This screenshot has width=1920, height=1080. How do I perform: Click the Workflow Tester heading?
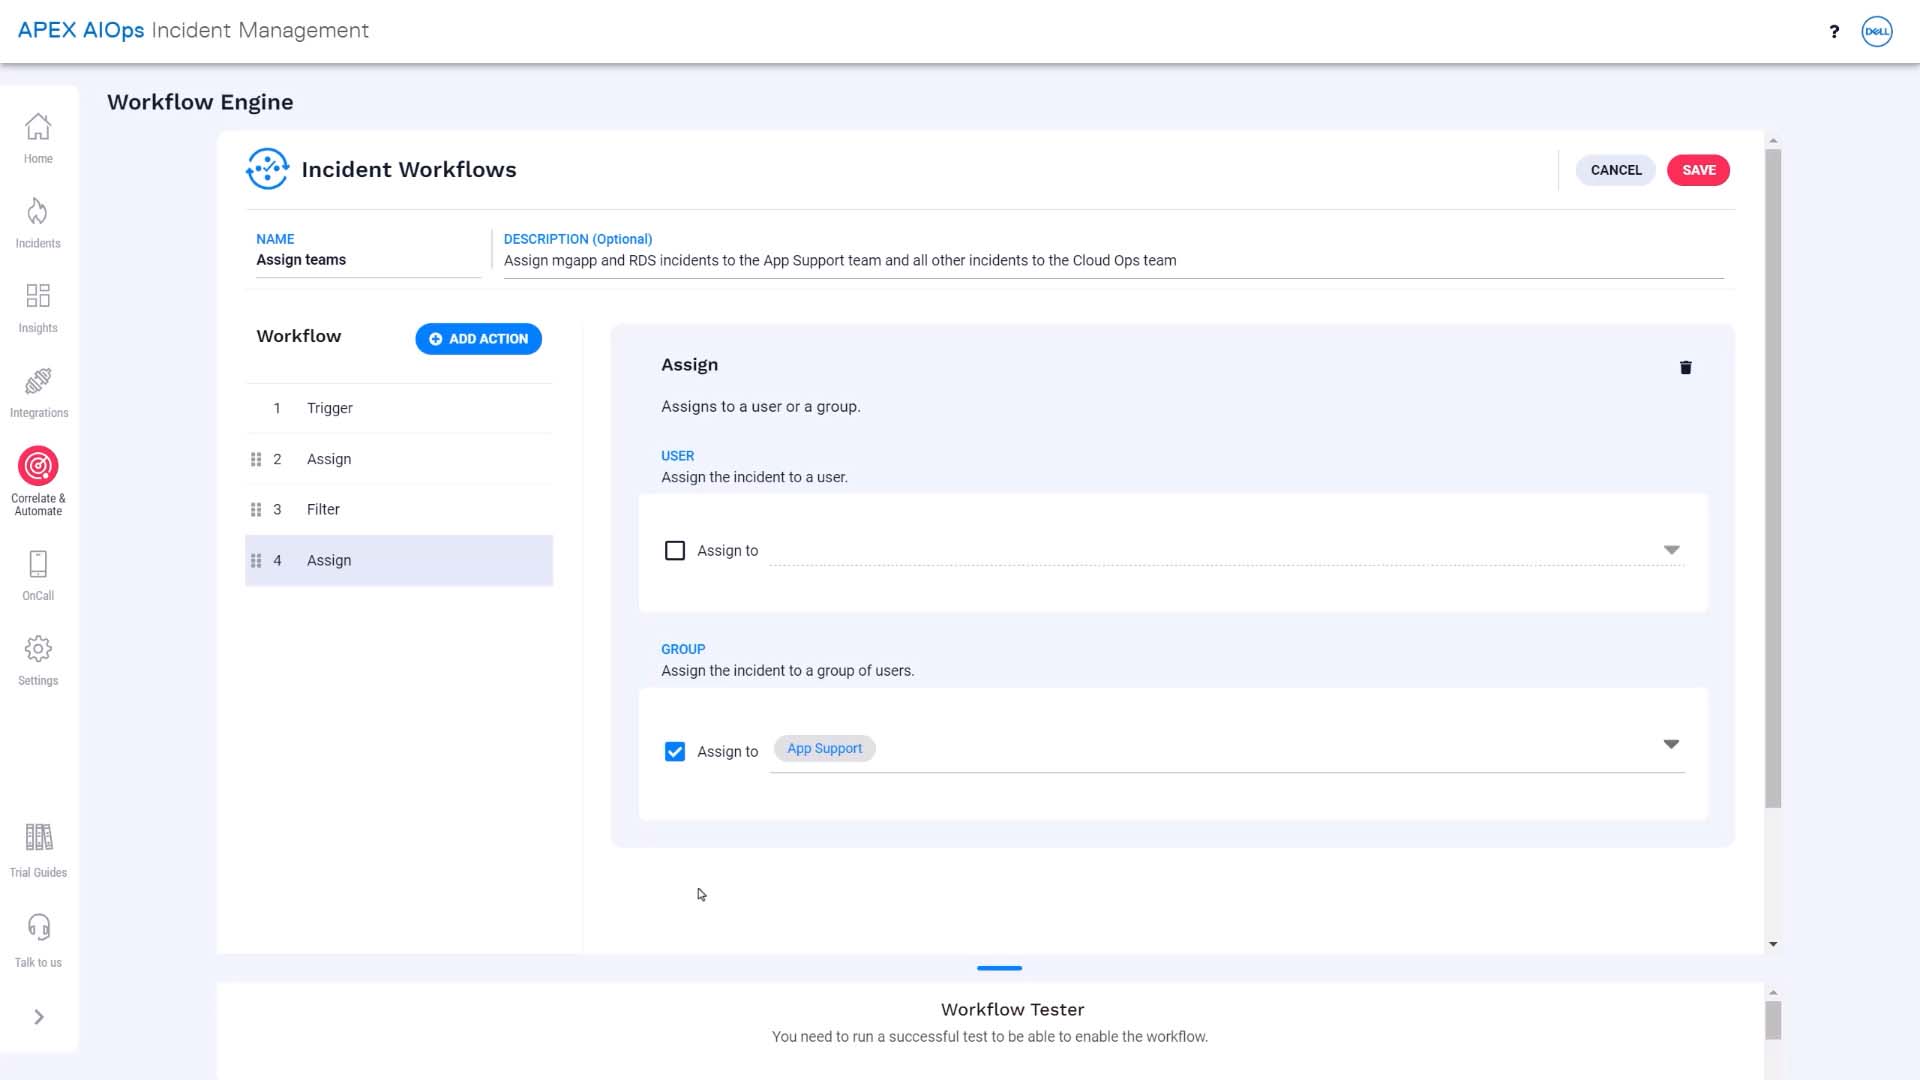1012,1010
